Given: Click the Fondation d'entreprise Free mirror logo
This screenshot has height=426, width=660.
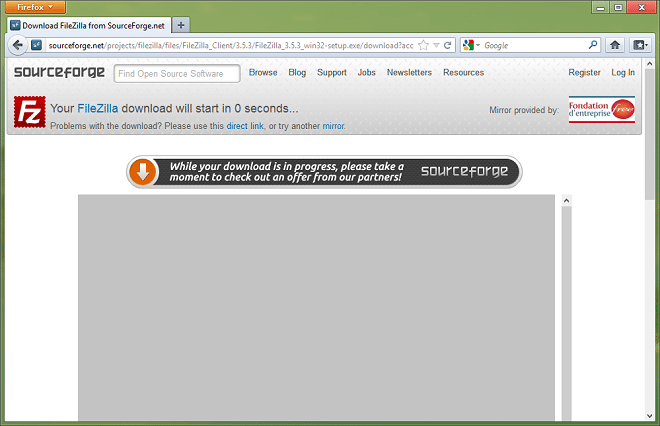Looking at the screenshot, I should click(x=601, y=109).
